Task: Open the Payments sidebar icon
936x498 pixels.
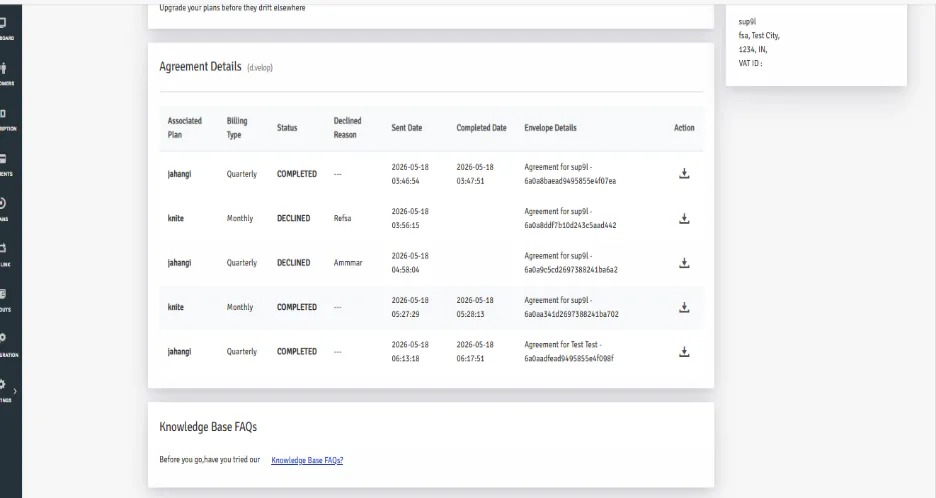Action: [3, 159]
